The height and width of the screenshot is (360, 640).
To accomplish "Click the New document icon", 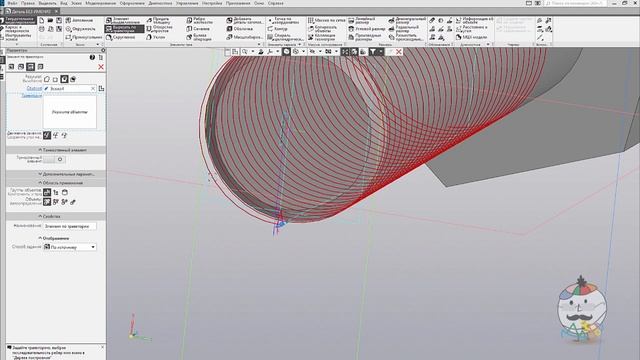I will 42,20.
